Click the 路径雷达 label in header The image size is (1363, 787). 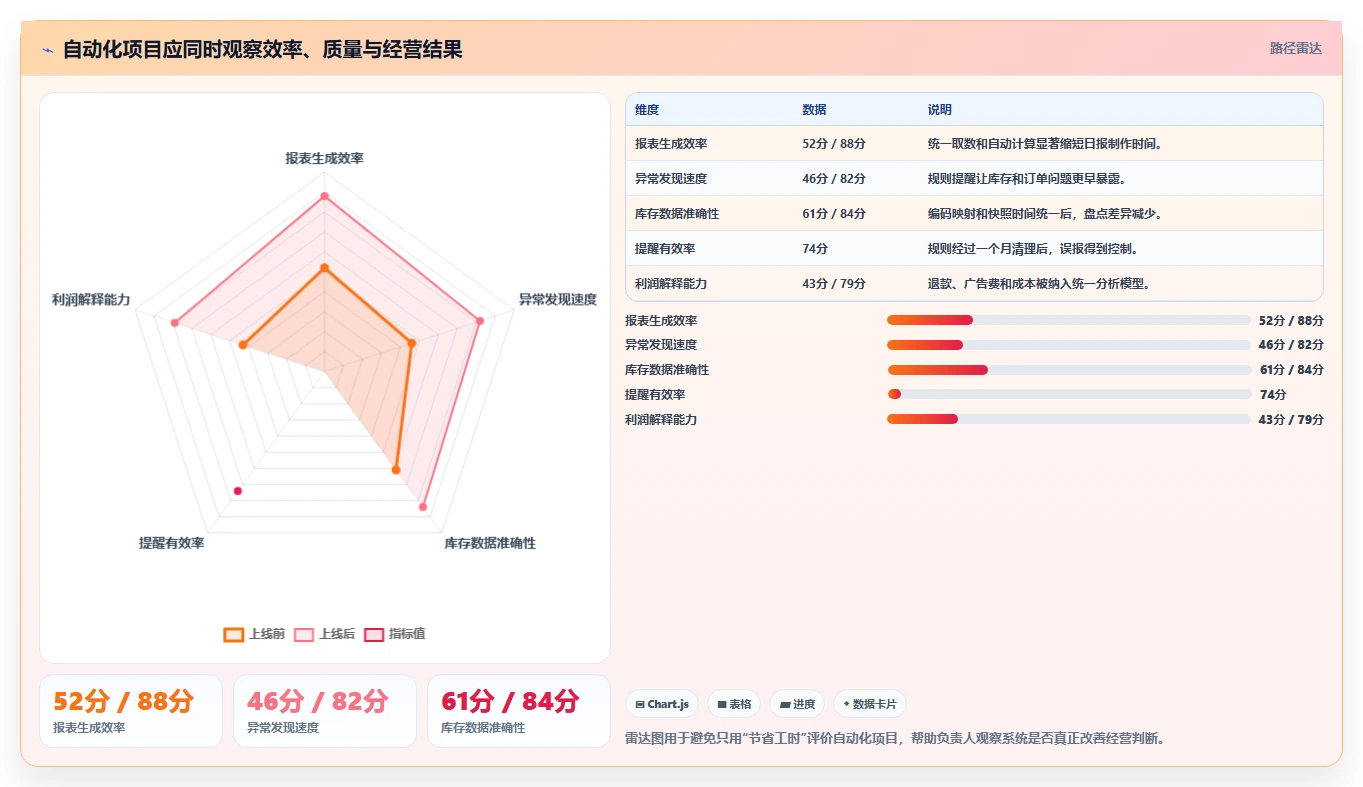pyautogui.click(x=1296, y=48)
